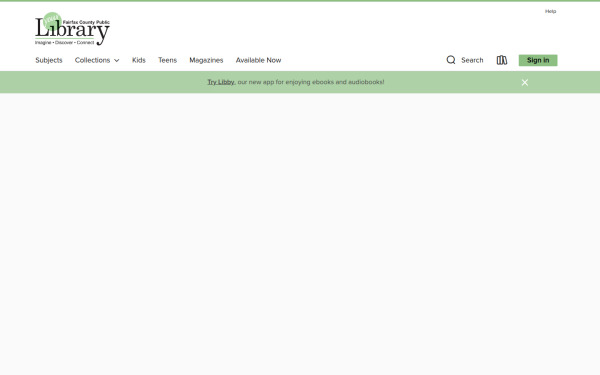Open the Magazines page
This screenshot has width=600, height=375.
pos(206,60)
